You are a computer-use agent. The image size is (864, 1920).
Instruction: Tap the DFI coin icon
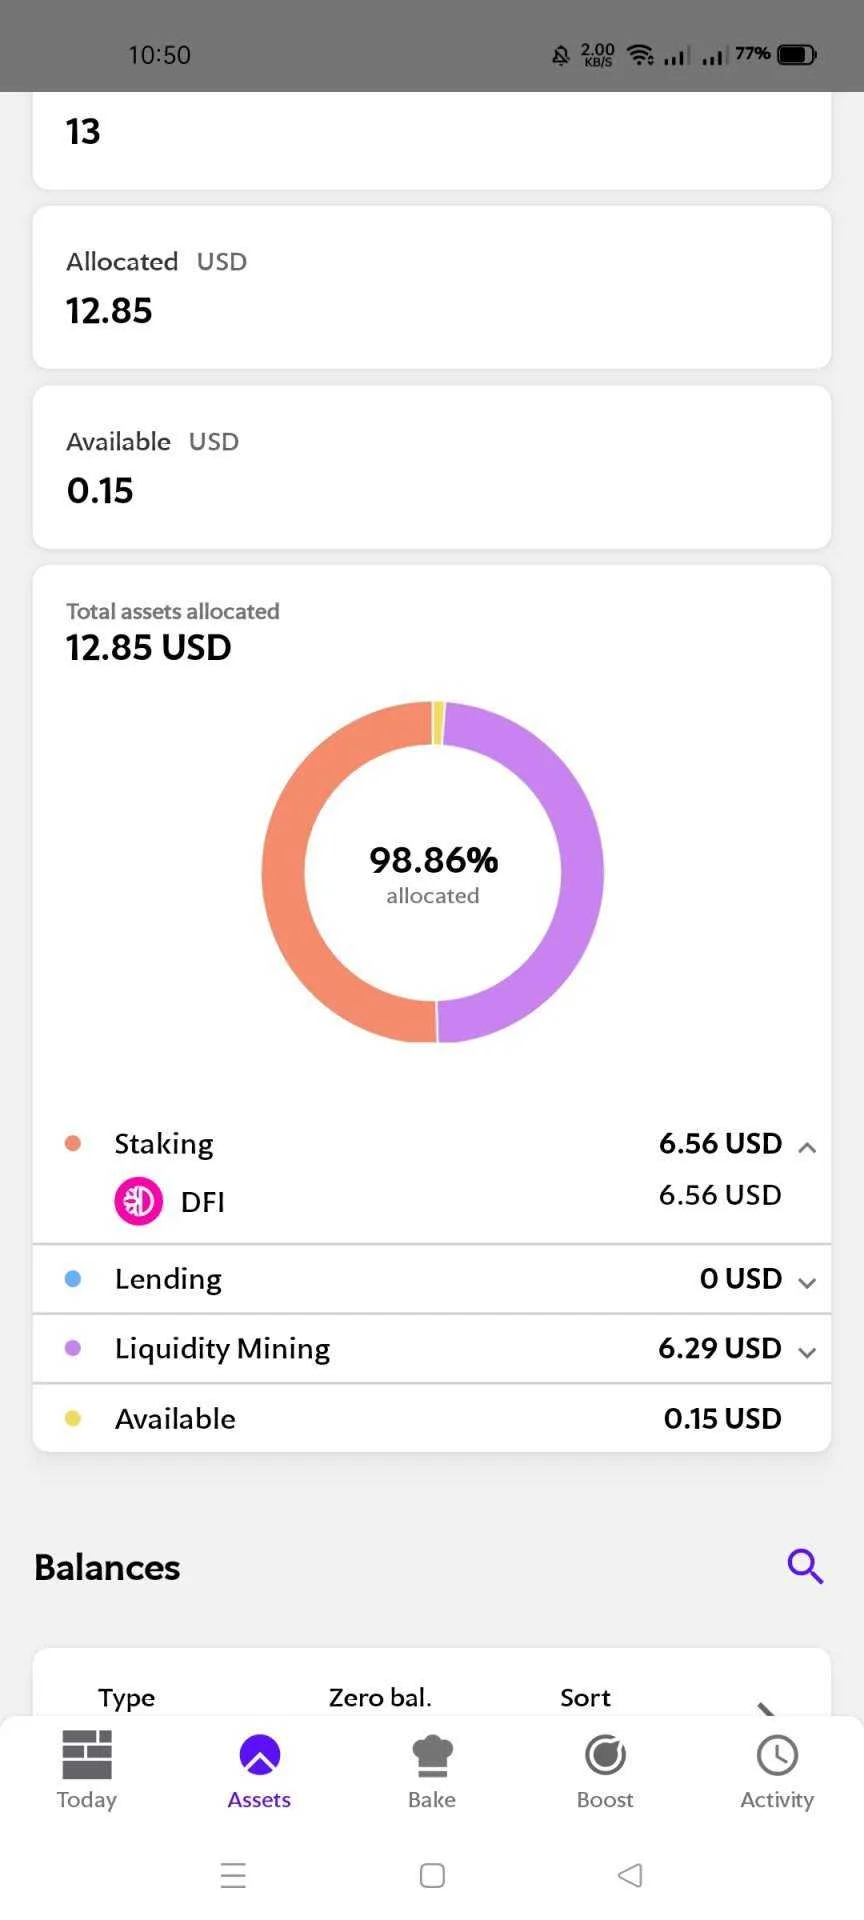[138, 1201]
